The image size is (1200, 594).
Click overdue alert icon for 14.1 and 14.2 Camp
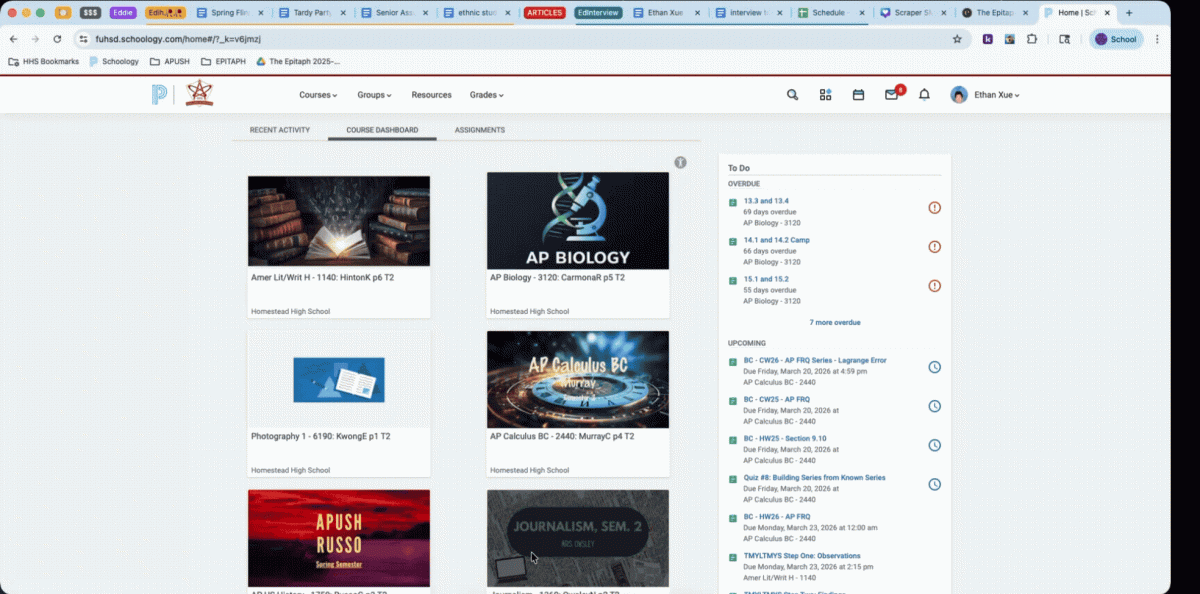(x=935, y=247)
